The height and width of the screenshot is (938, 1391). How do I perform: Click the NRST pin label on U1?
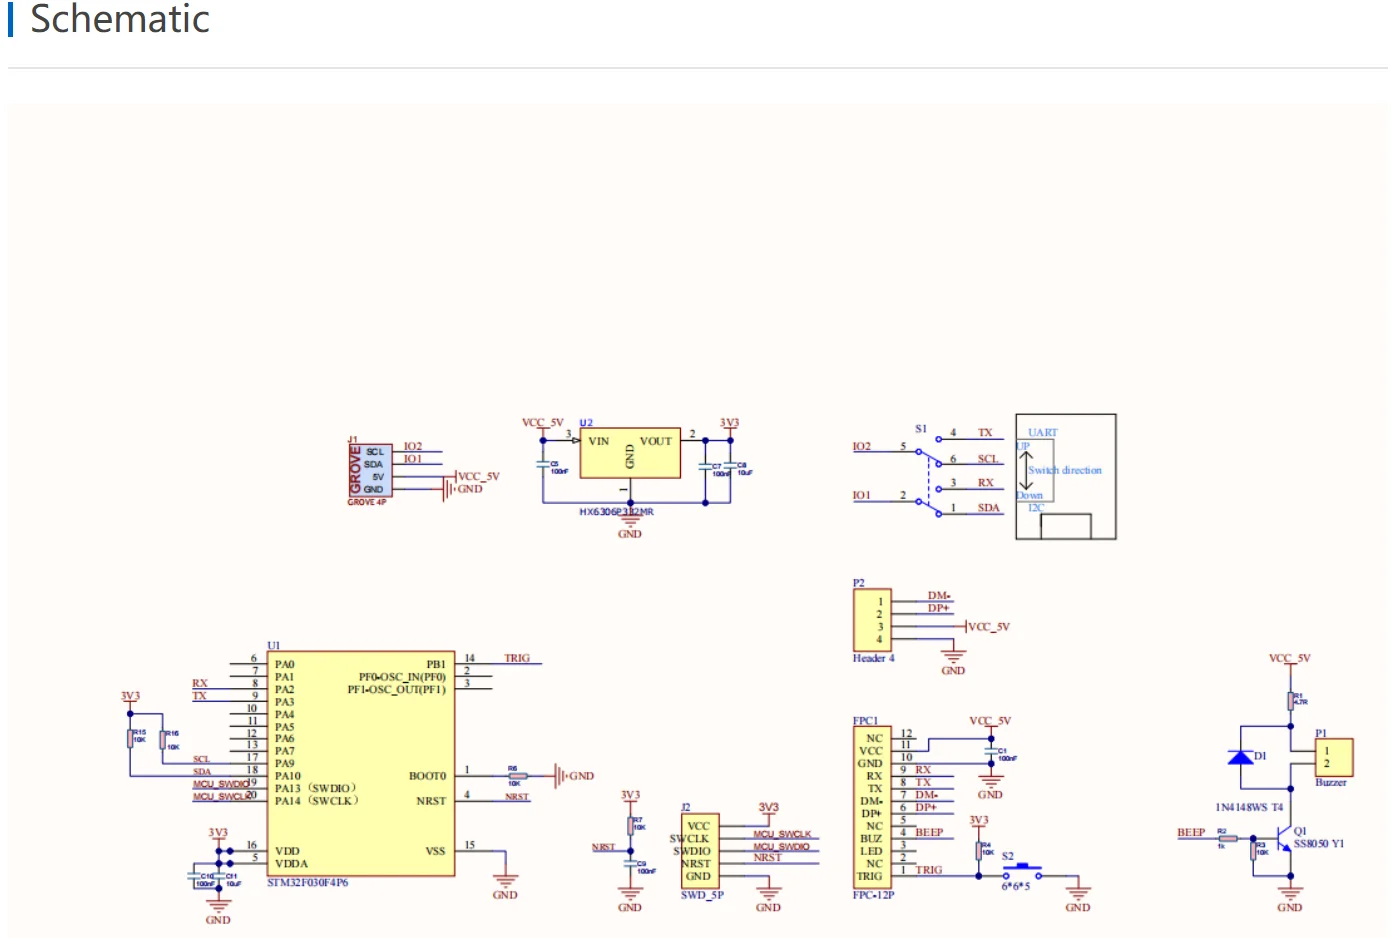click(431, 801)
